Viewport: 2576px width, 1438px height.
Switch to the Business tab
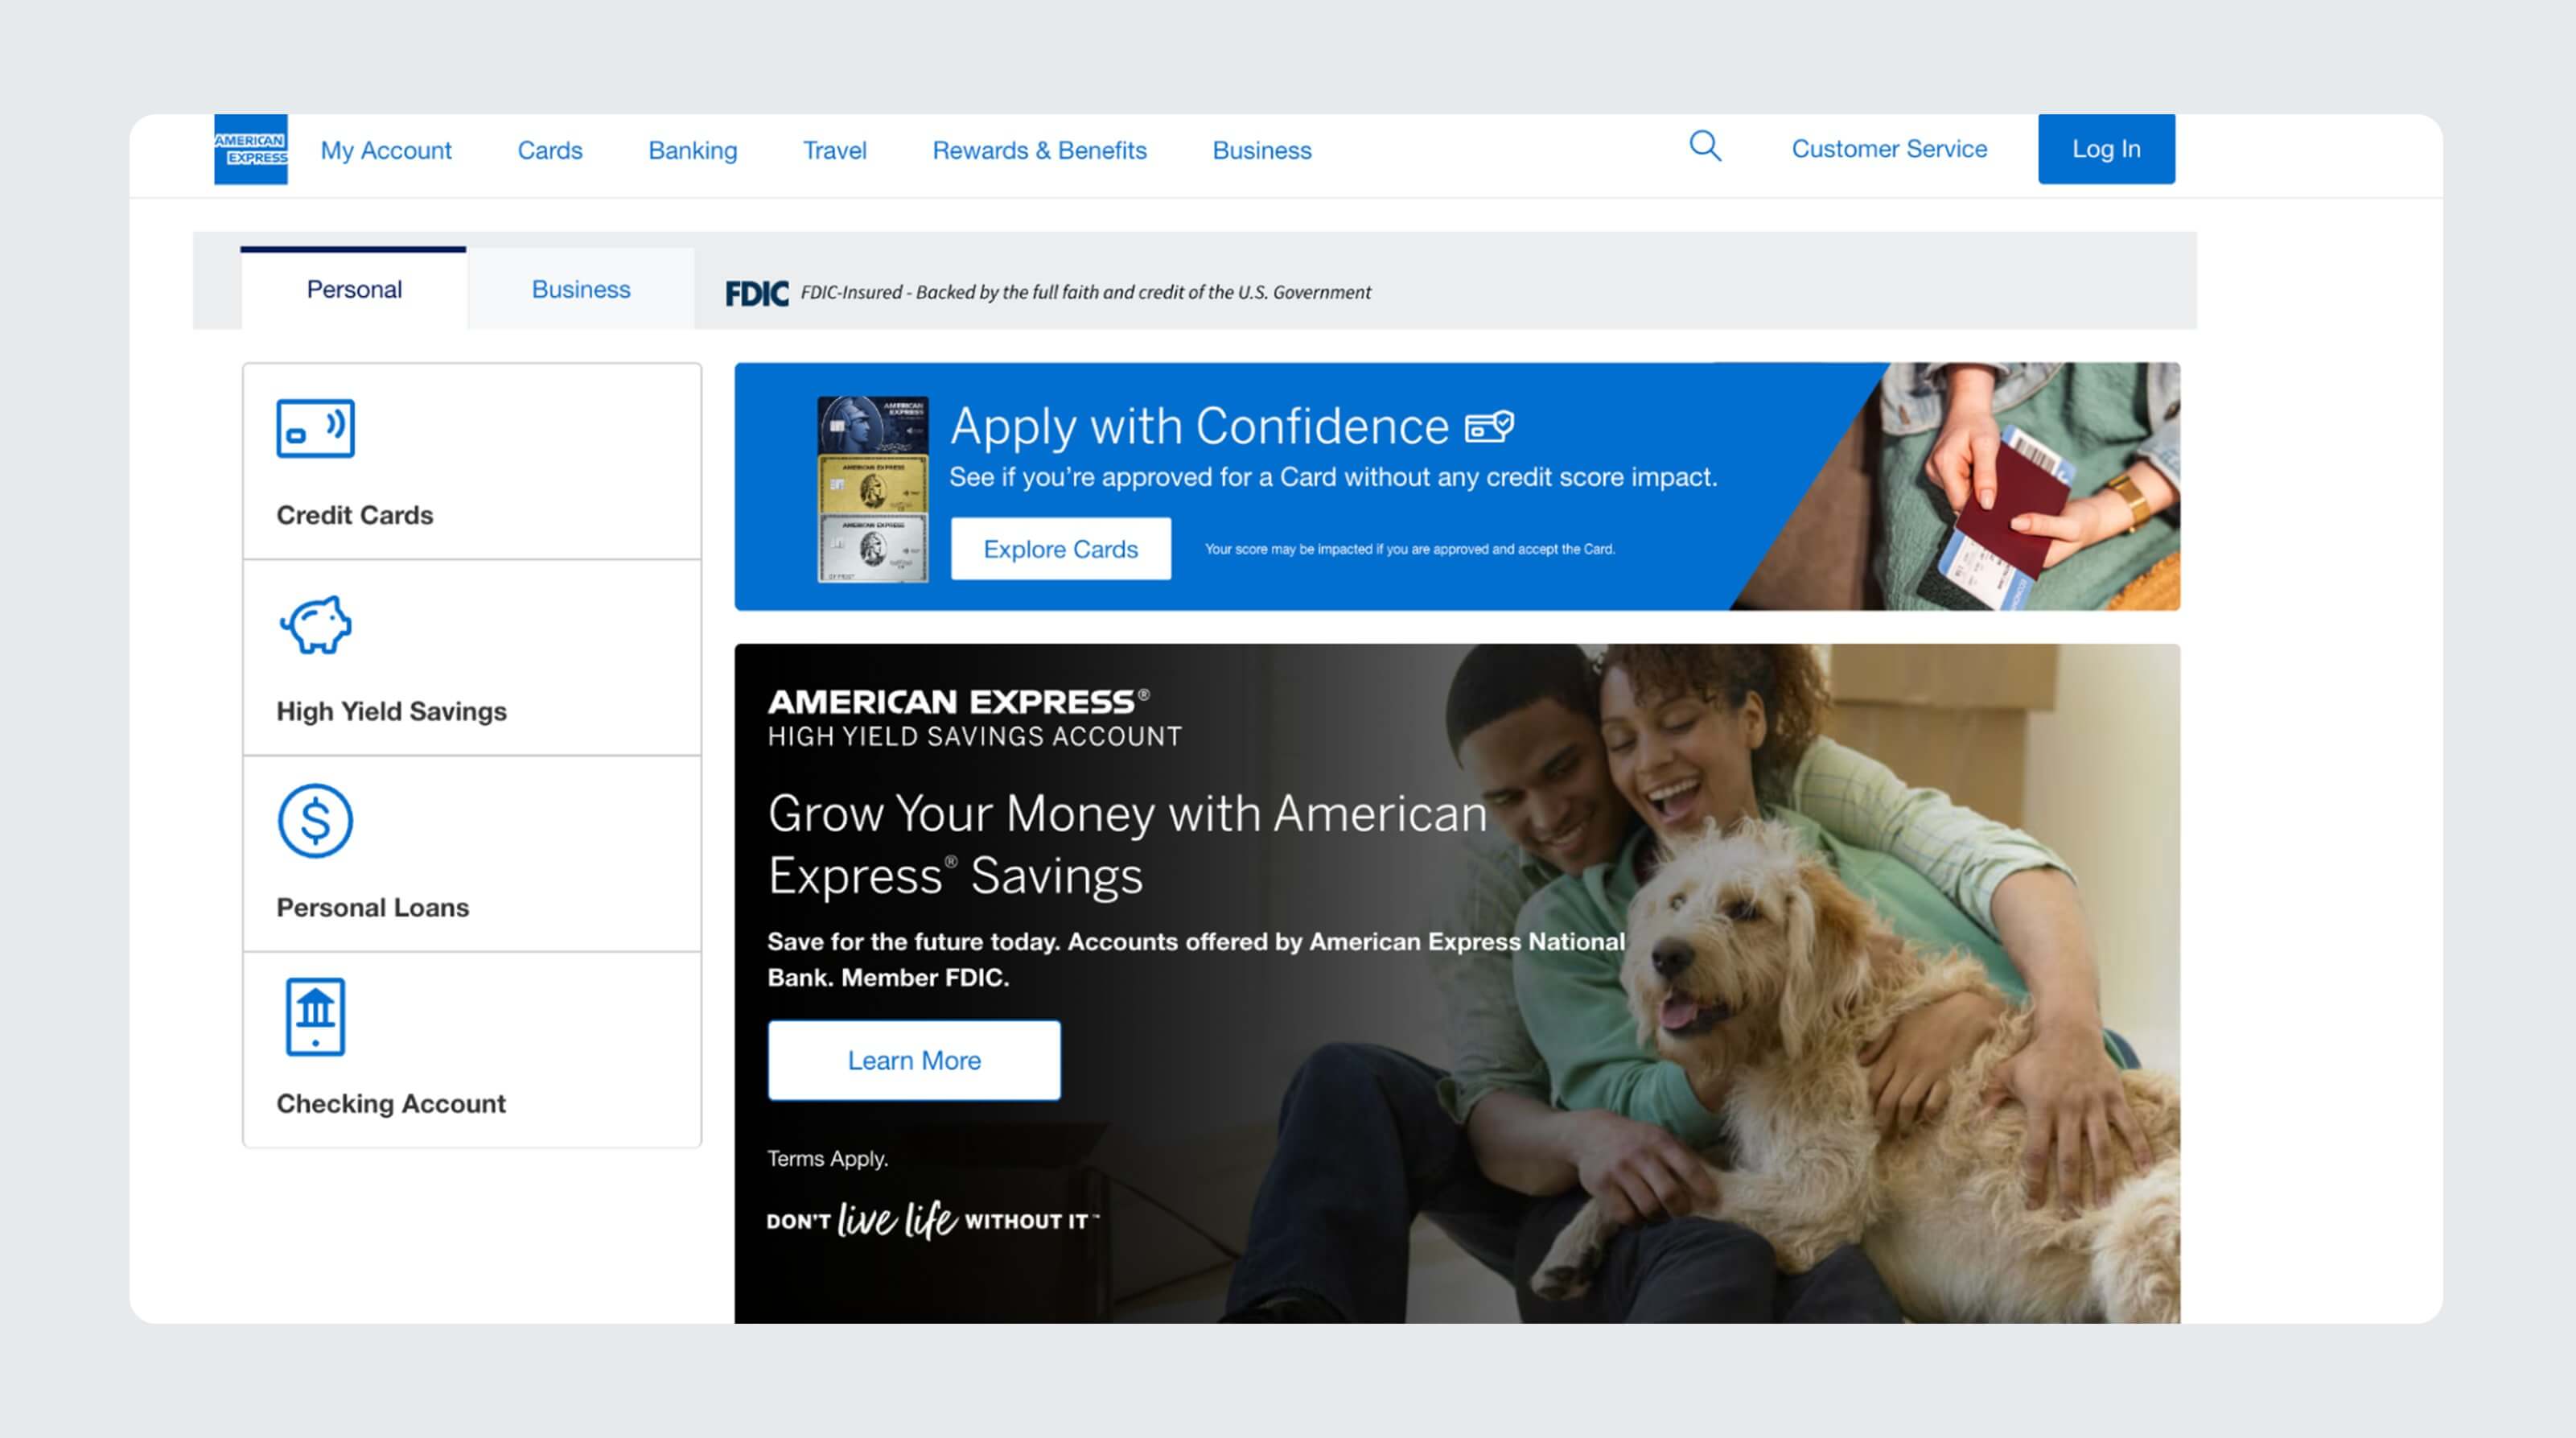(580, 289)
